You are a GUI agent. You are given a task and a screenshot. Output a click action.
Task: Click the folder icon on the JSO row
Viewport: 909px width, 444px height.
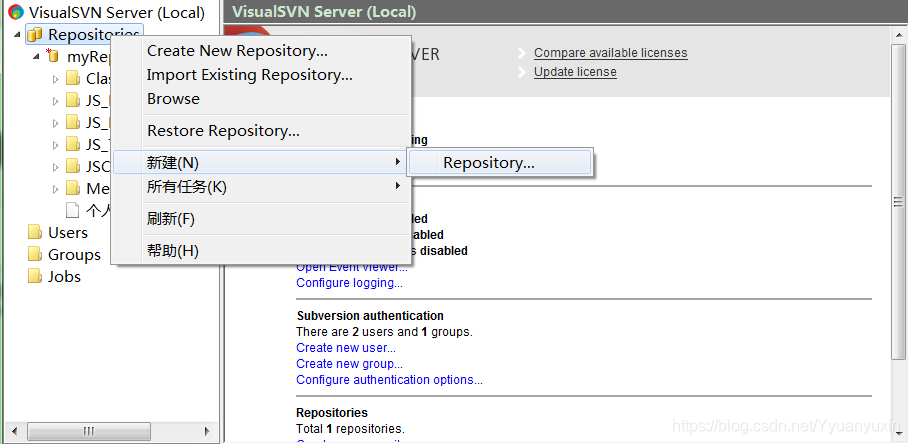click(x=72, y=167)
